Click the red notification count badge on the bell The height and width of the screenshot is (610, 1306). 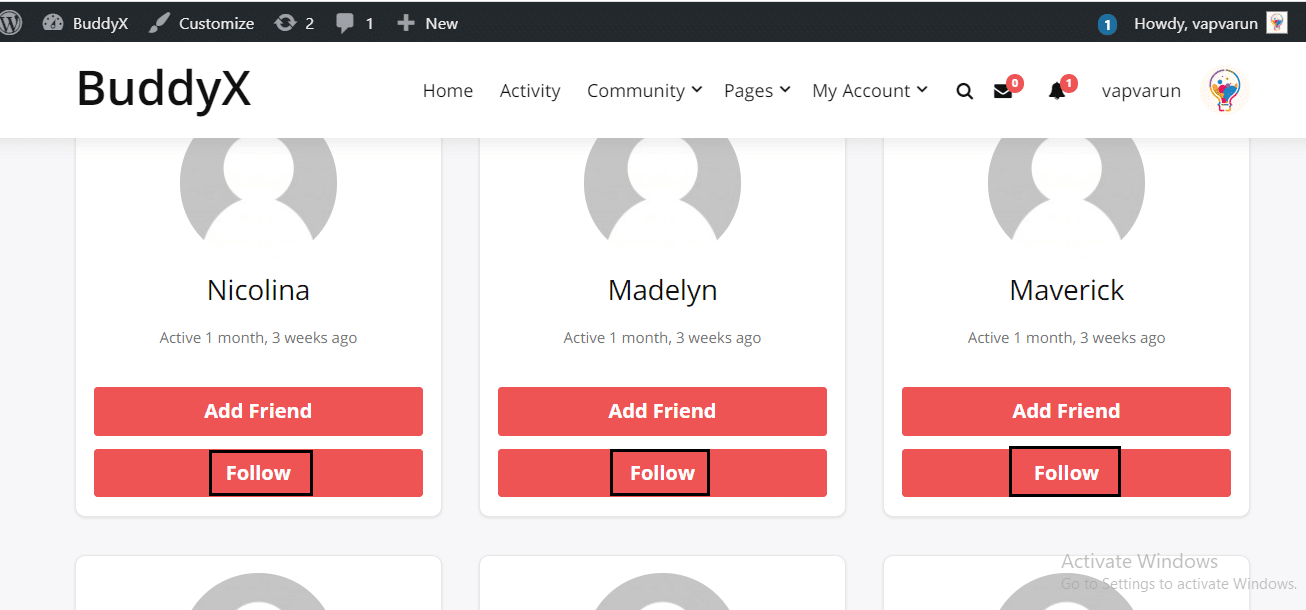tap(1071, 83)
